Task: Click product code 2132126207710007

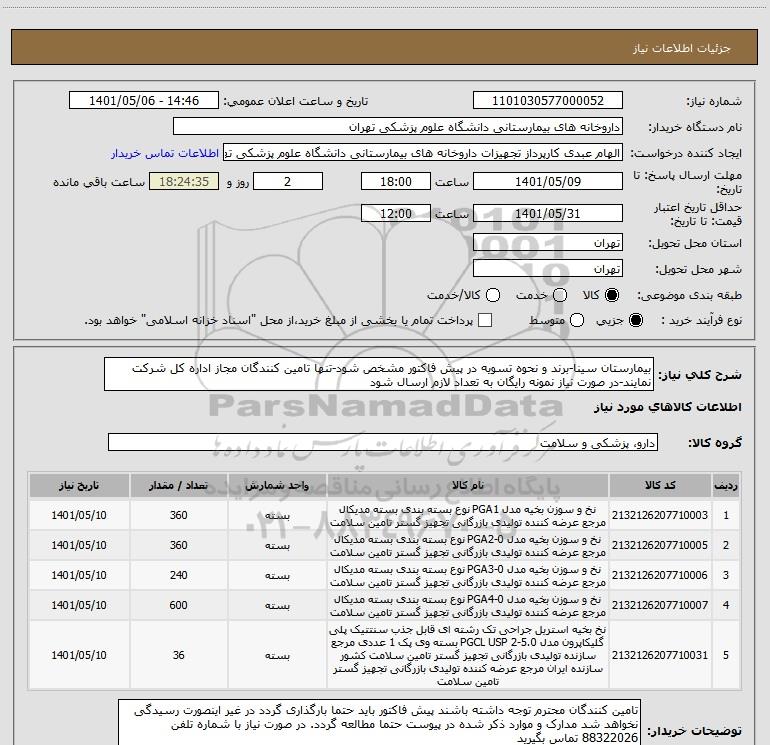Action: coord(660,605)
